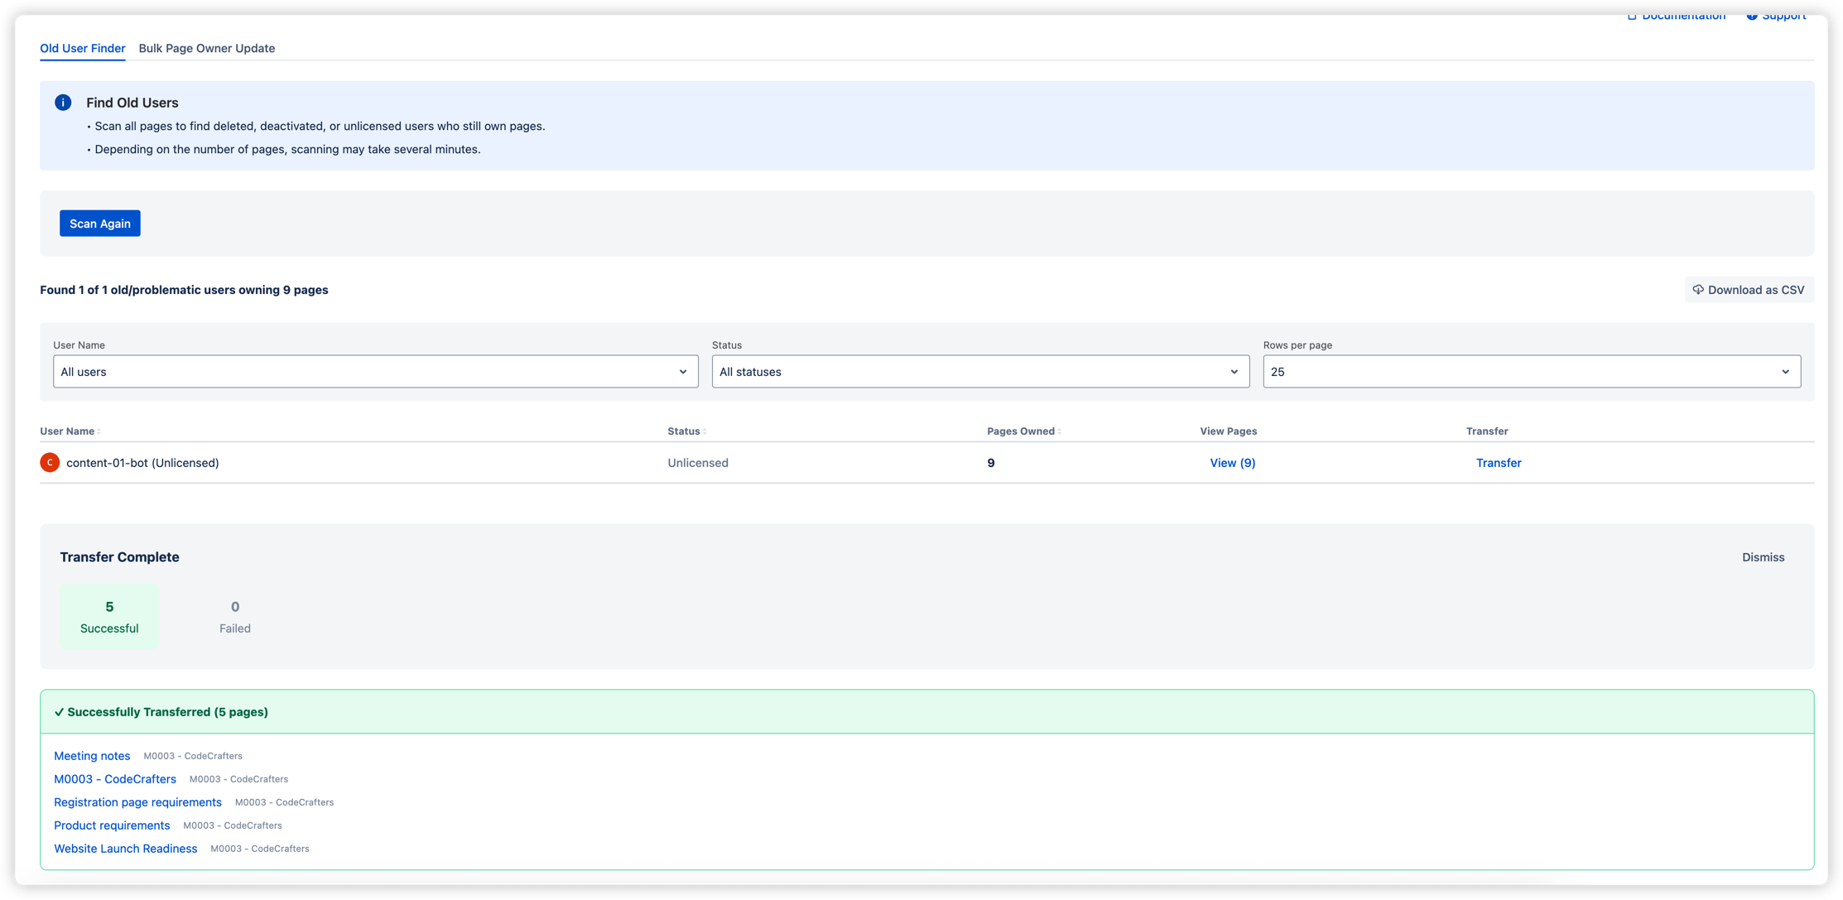This screenshot has height=900, width=1843.
Task: Switch to the Bulk Page Owner Update tab
Action: (207, 48)
